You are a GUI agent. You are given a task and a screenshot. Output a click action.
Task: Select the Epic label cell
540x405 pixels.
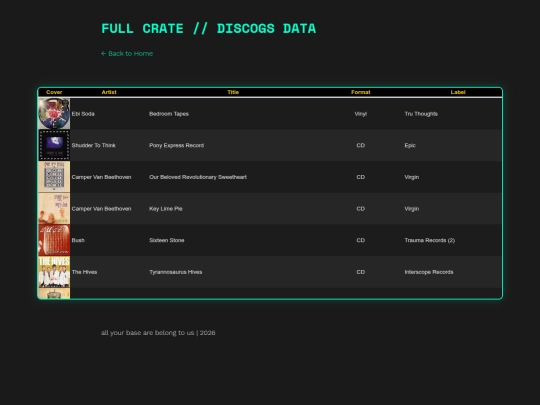pyautogui.click(x=410, y=145)
